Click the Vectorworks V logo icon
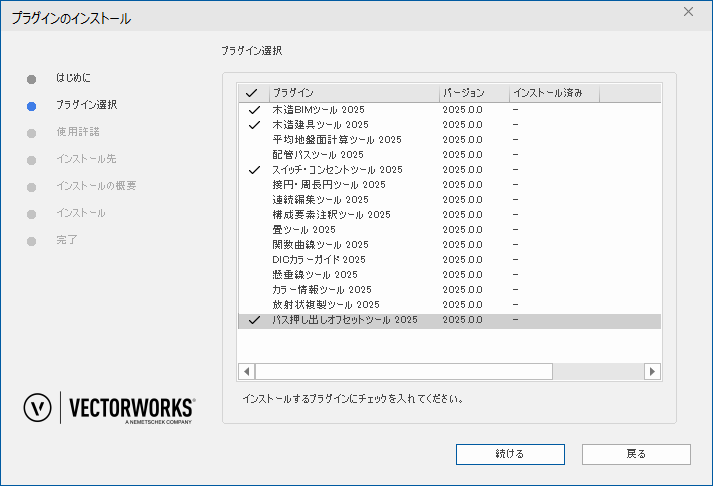The image size is (713, 486). tap(37, 407)
